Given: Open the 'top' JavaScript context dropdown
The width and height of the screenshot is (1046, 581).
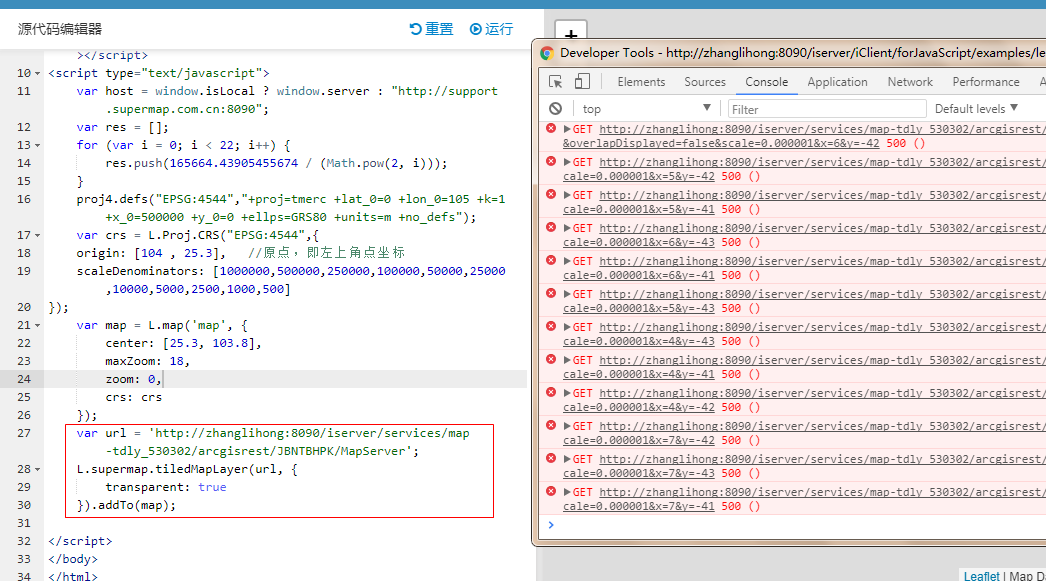Looking at the screenshot, I should pos(646,109).
